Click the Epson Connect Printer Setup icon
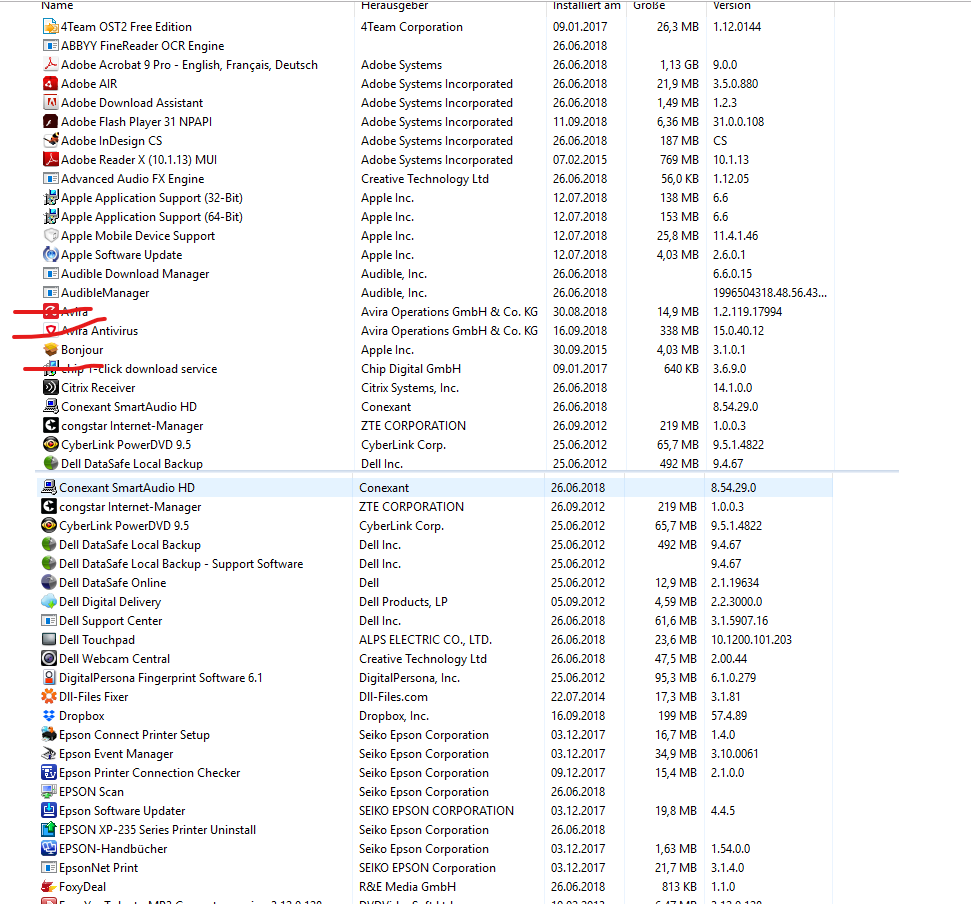This screenshot has height=904, width=971. click(x=49, y=735)
